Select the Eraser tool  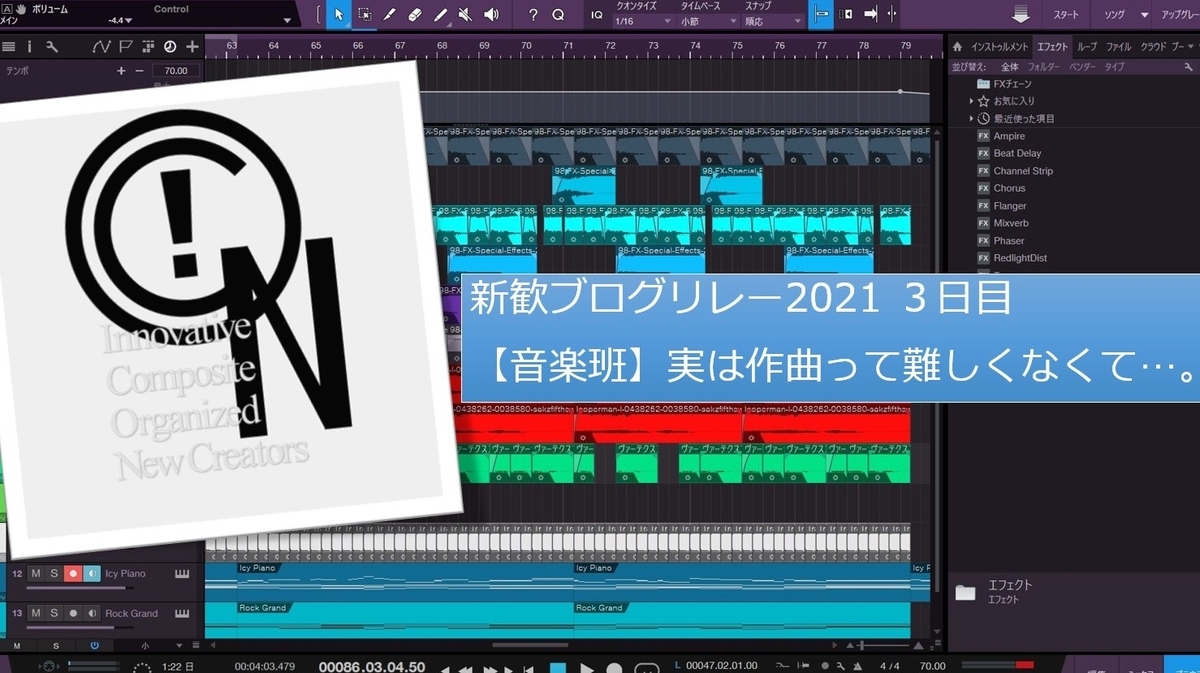415,15
